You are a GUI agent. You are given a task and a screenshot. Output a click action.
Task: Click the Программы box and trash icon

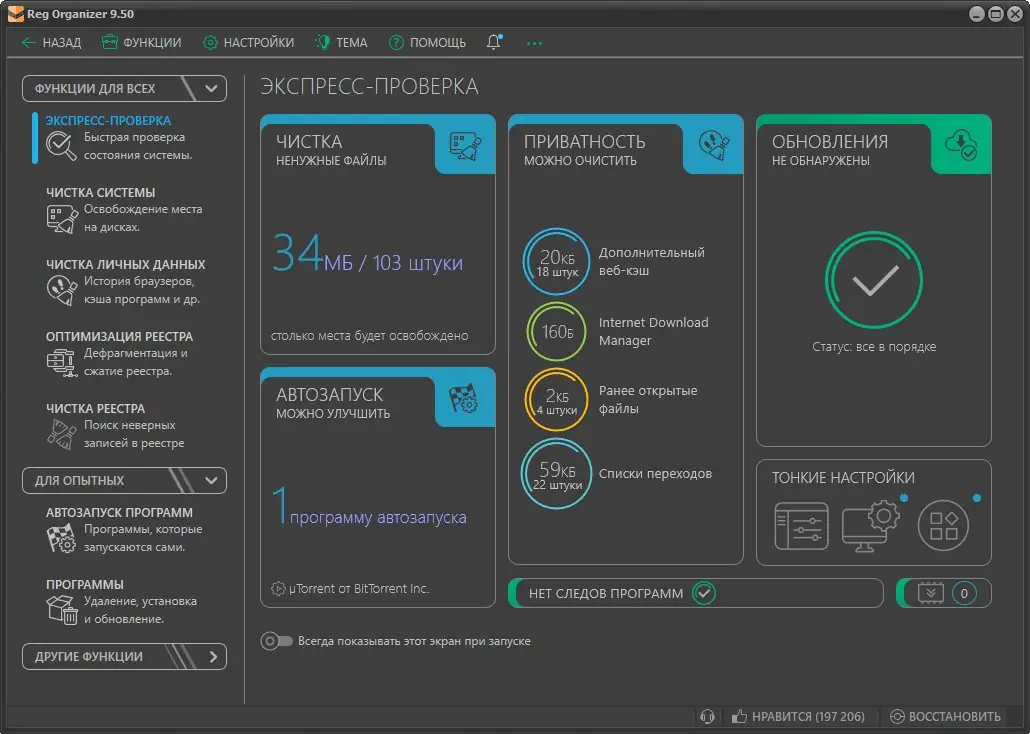(62, 609)
